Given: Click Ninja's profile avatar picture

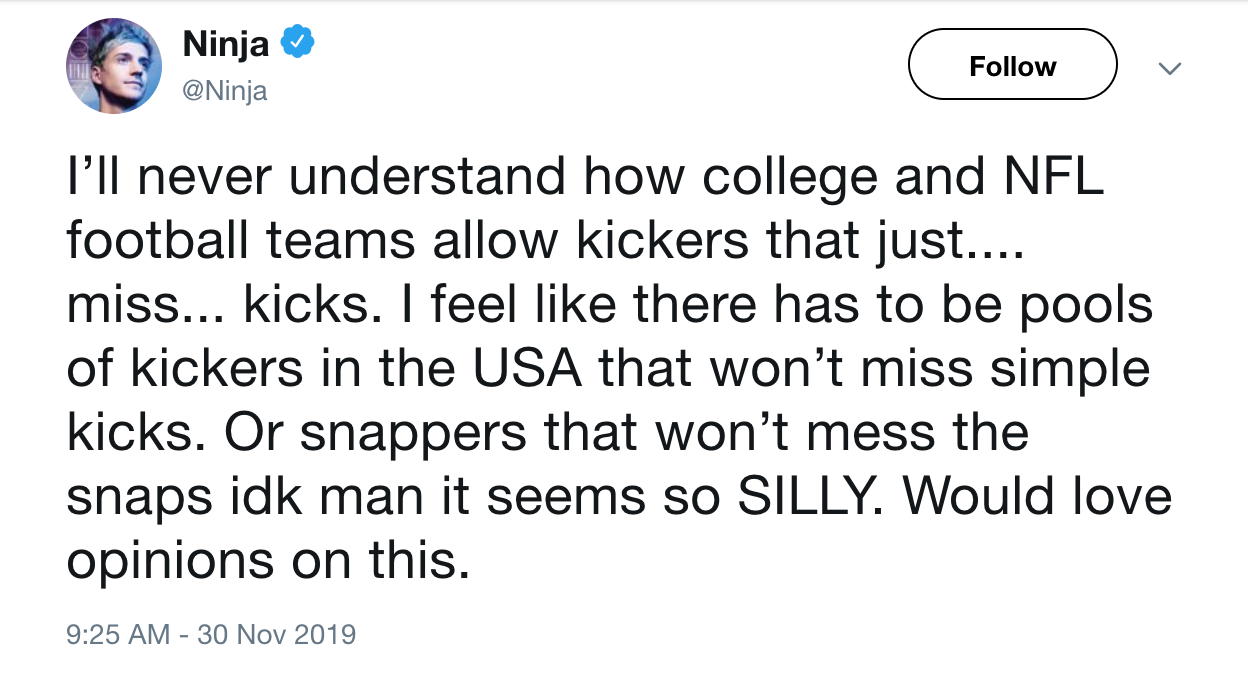Looking at the screenshot, I should 114,66.
